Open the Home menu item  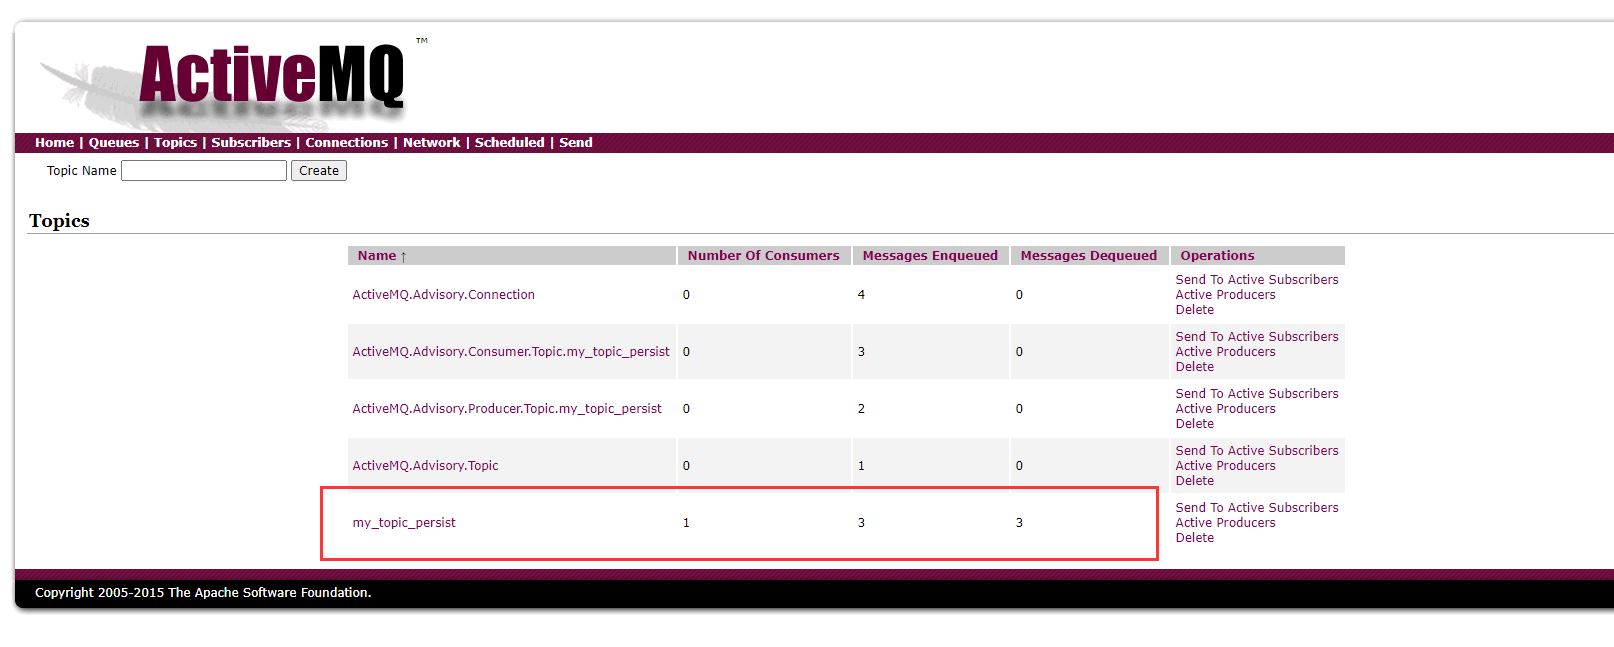point(54,143)
